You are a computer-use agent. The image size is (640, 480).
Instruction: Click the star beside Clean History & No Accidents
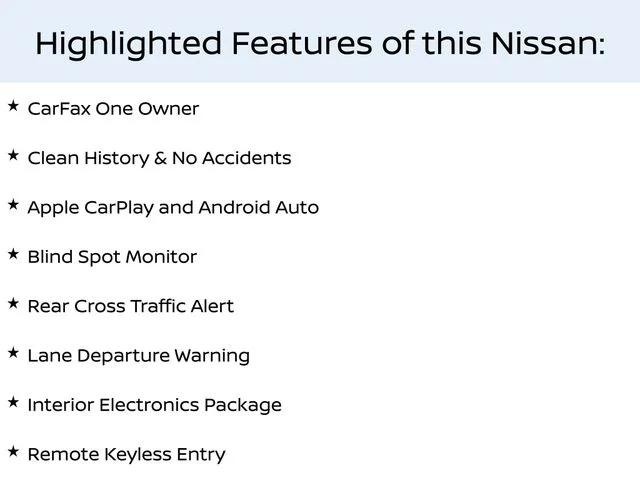point(13,156)
